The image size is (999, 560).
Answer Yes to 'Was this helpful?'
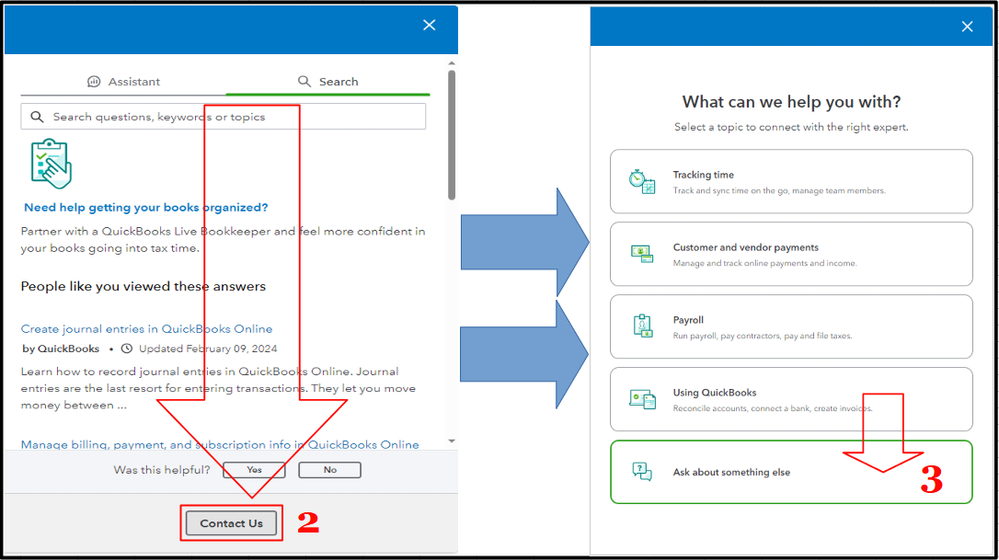coord(254,470)
